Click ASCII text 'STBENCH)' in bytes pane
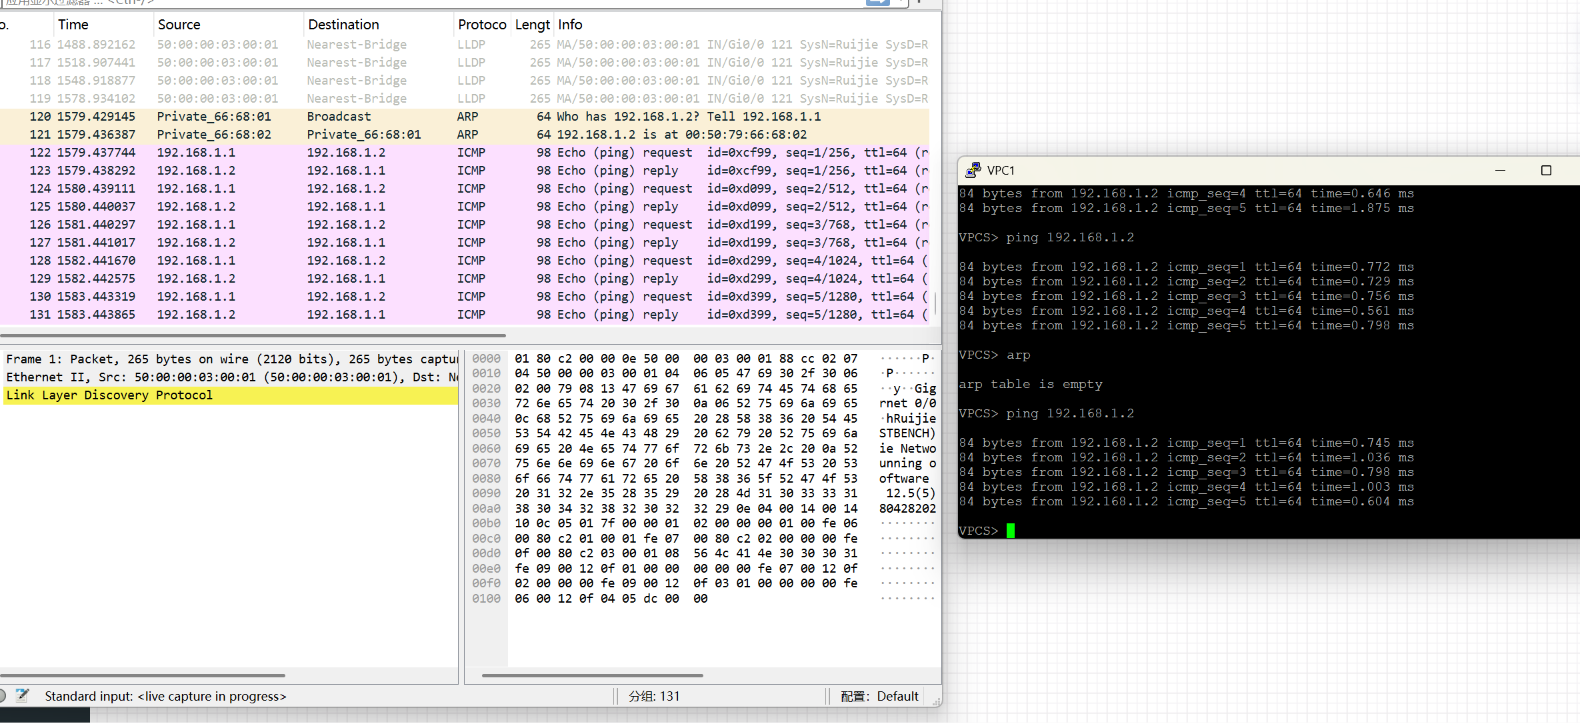 pyautogui.click(x=908, y=434)
